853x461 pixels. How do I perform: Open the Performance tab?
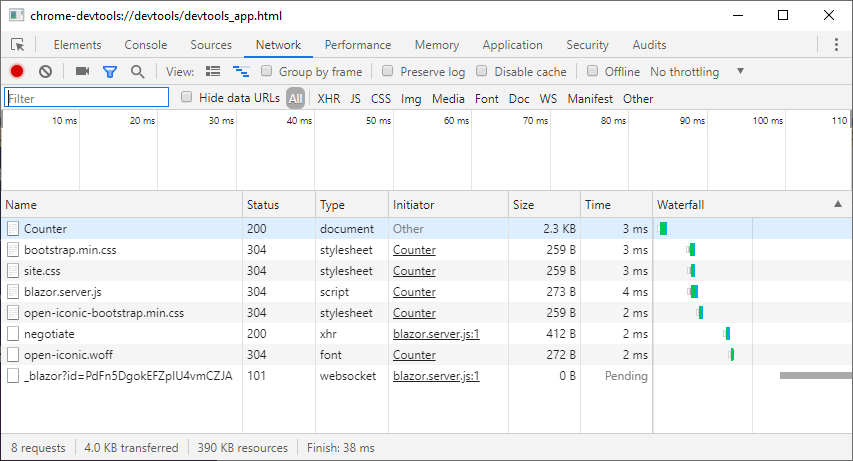pyautogui.click(x=358, y=45)
